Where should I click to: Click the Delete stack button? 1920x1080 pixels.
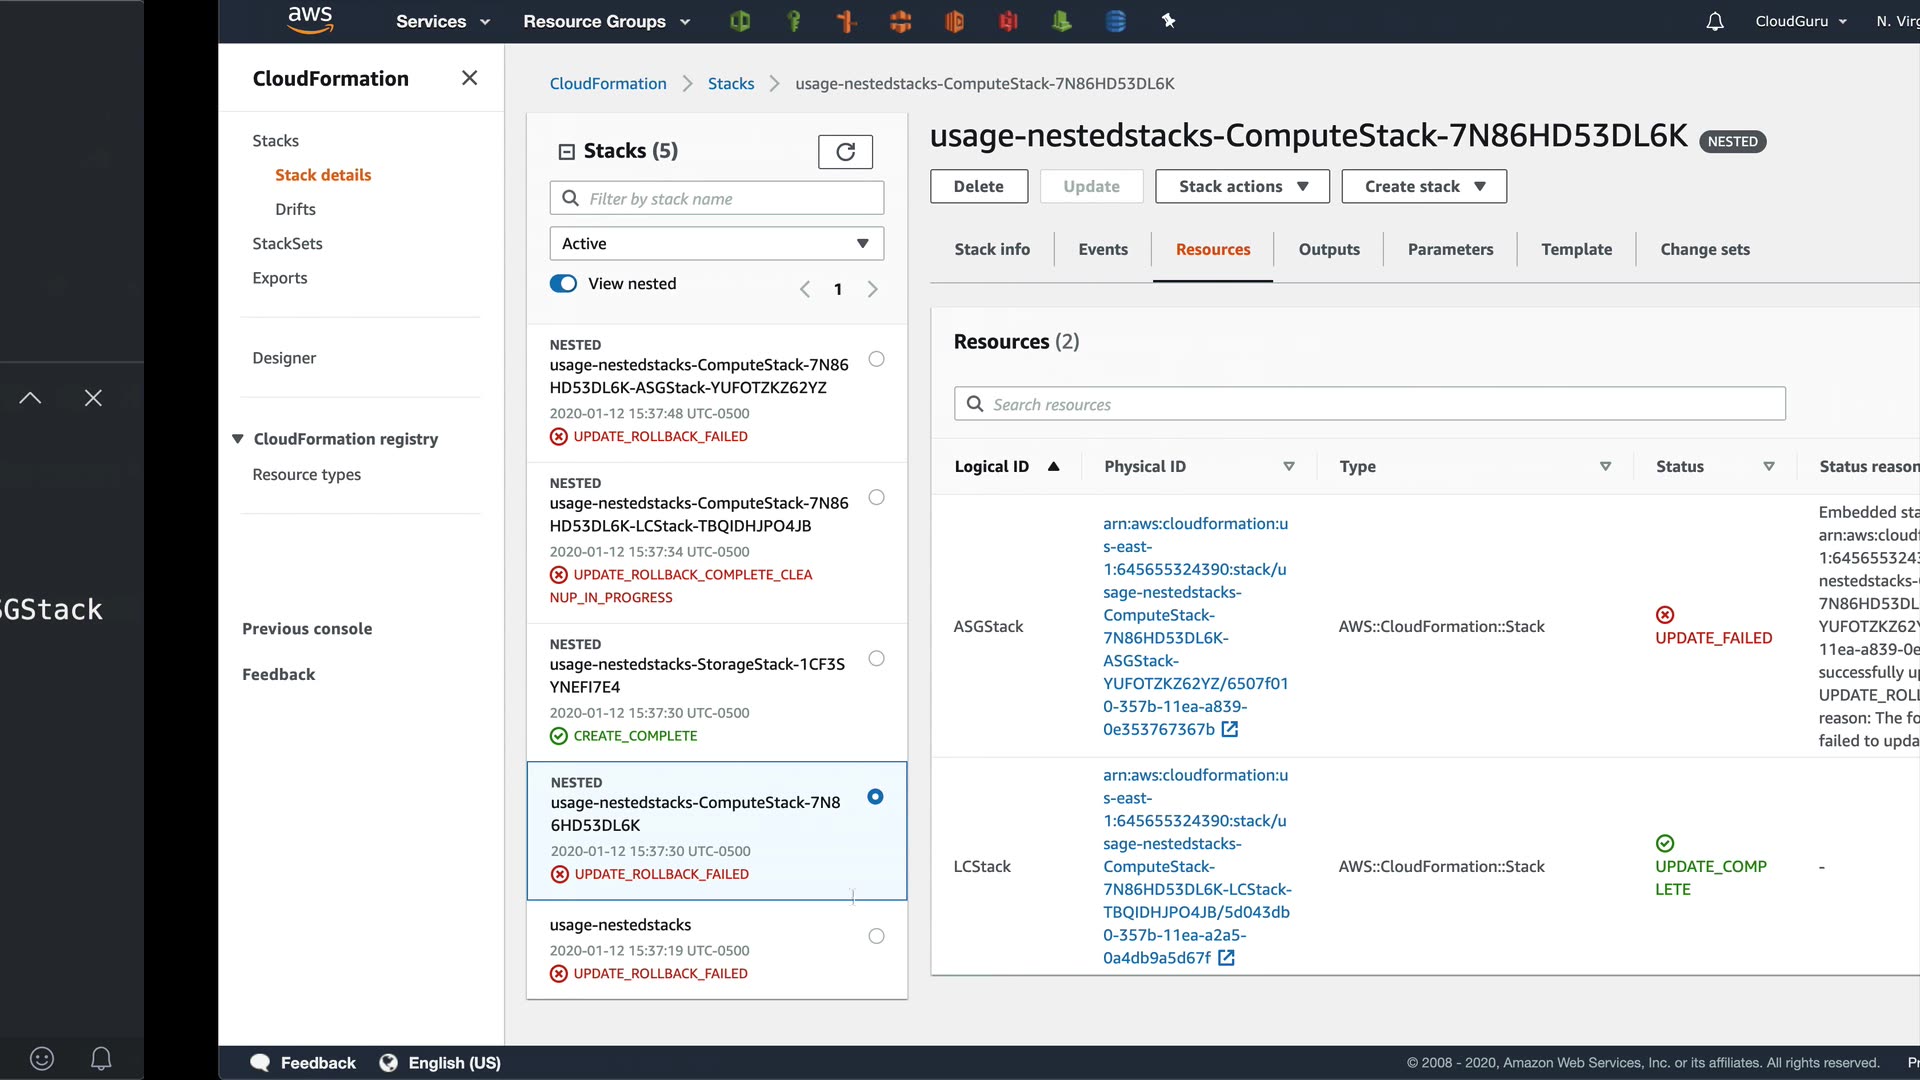pyautogui.click(x=978, y=187)
